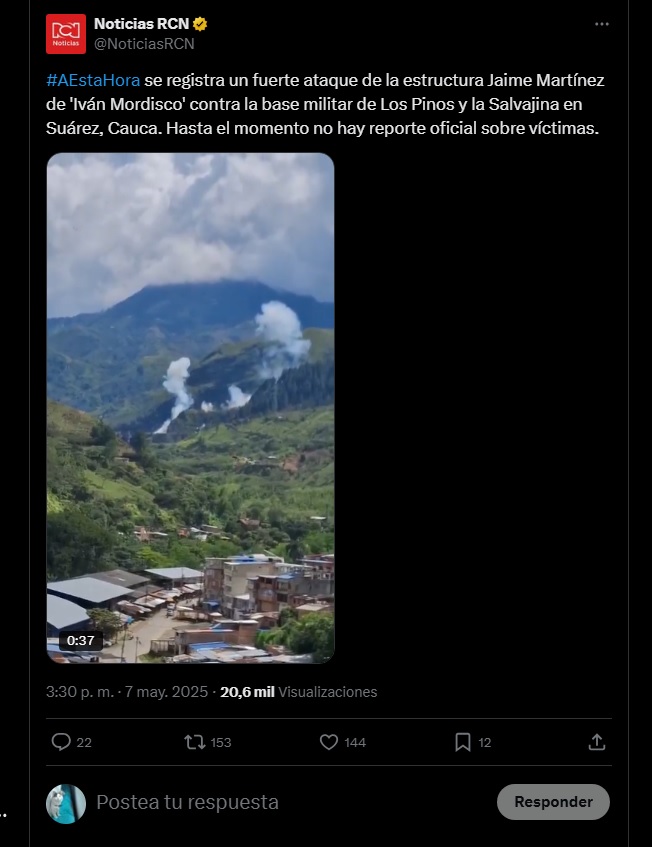
Task: Like the tweet with the heart icon
Action: [329, 742]
